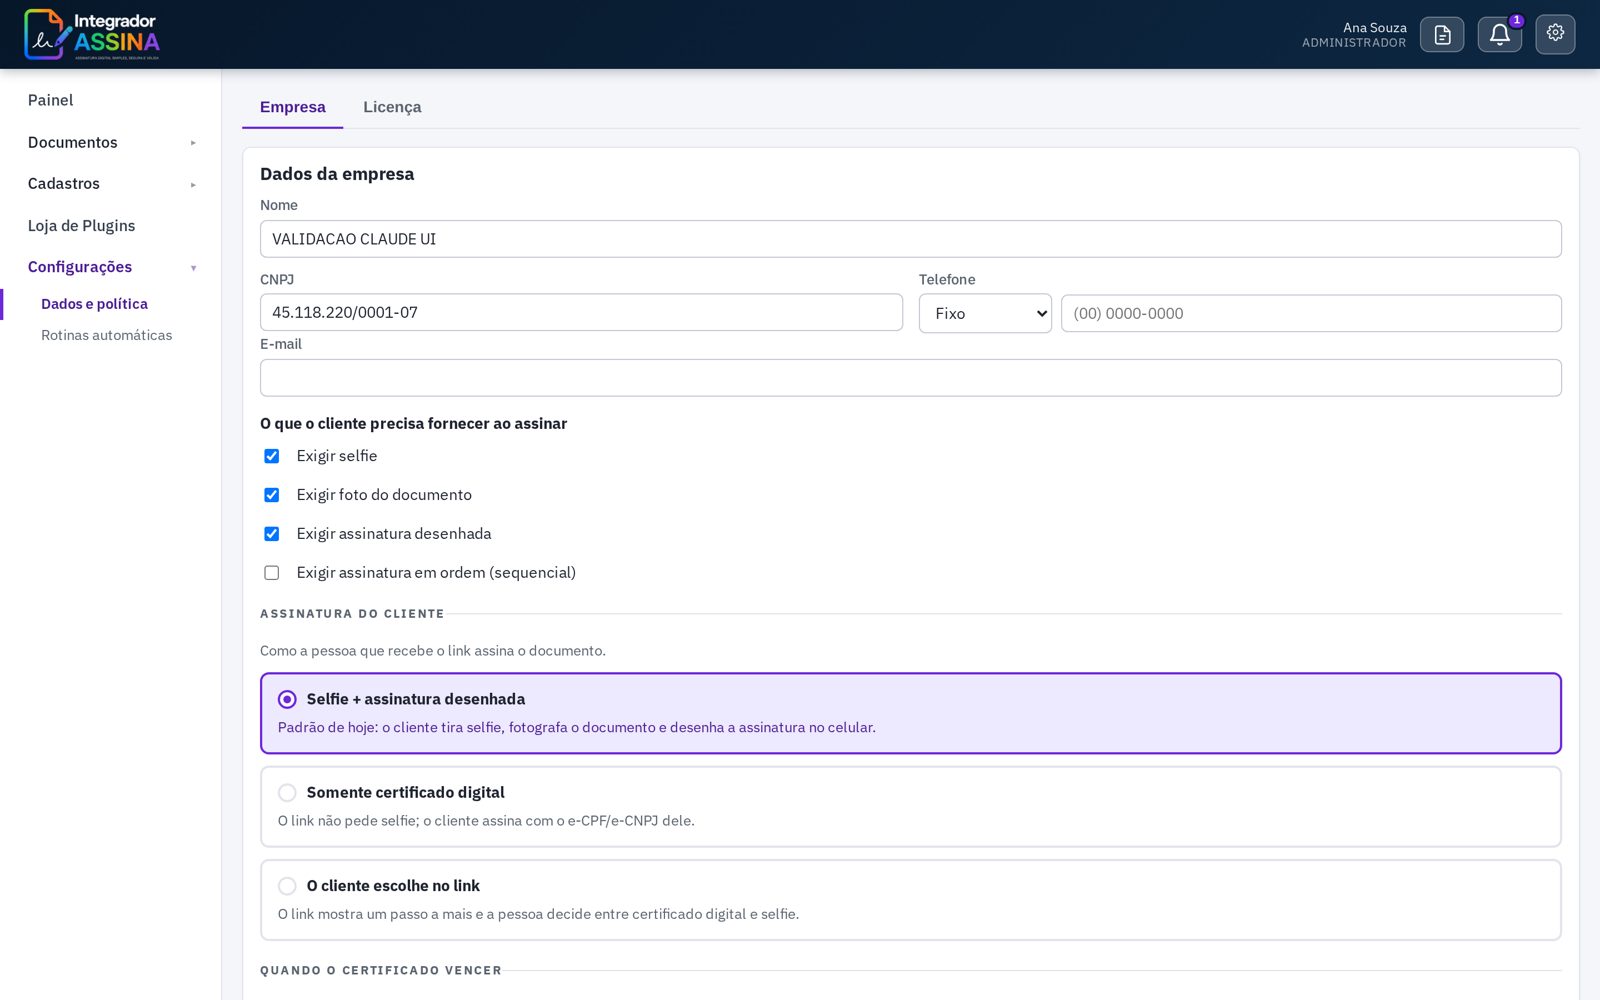The width and height of the screenshot is (1600, 1000).
Task: Click the Configurações sidebar item
Action: pos(80,267)
